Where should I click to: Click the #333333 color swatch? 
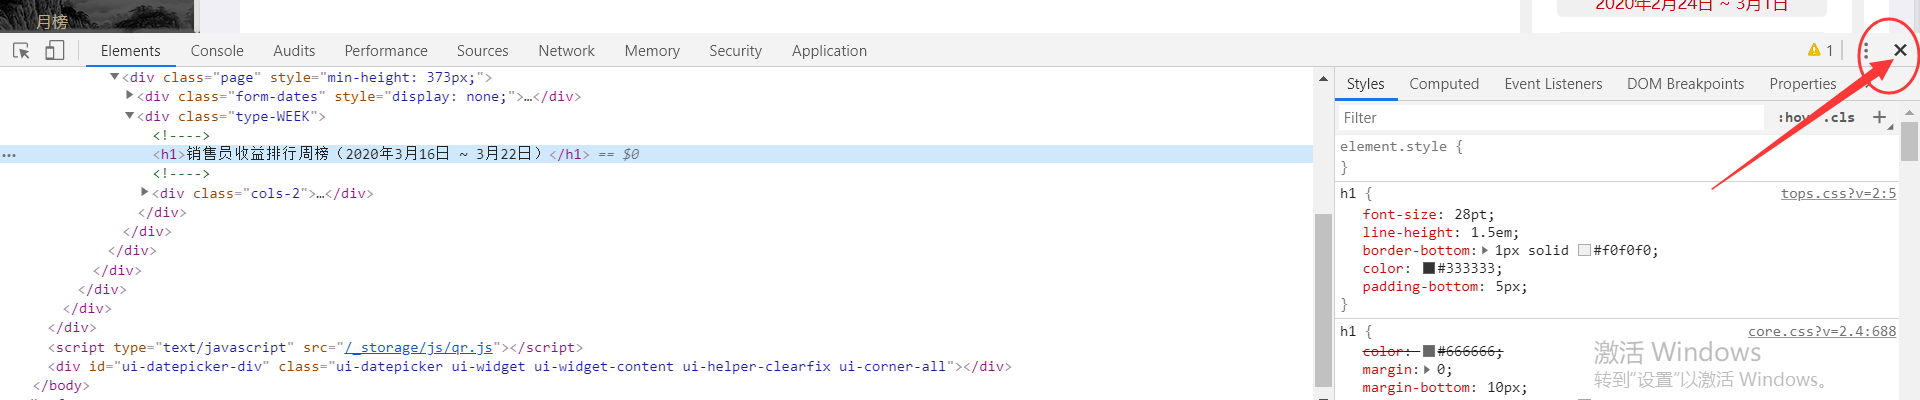click(1429, 268)
